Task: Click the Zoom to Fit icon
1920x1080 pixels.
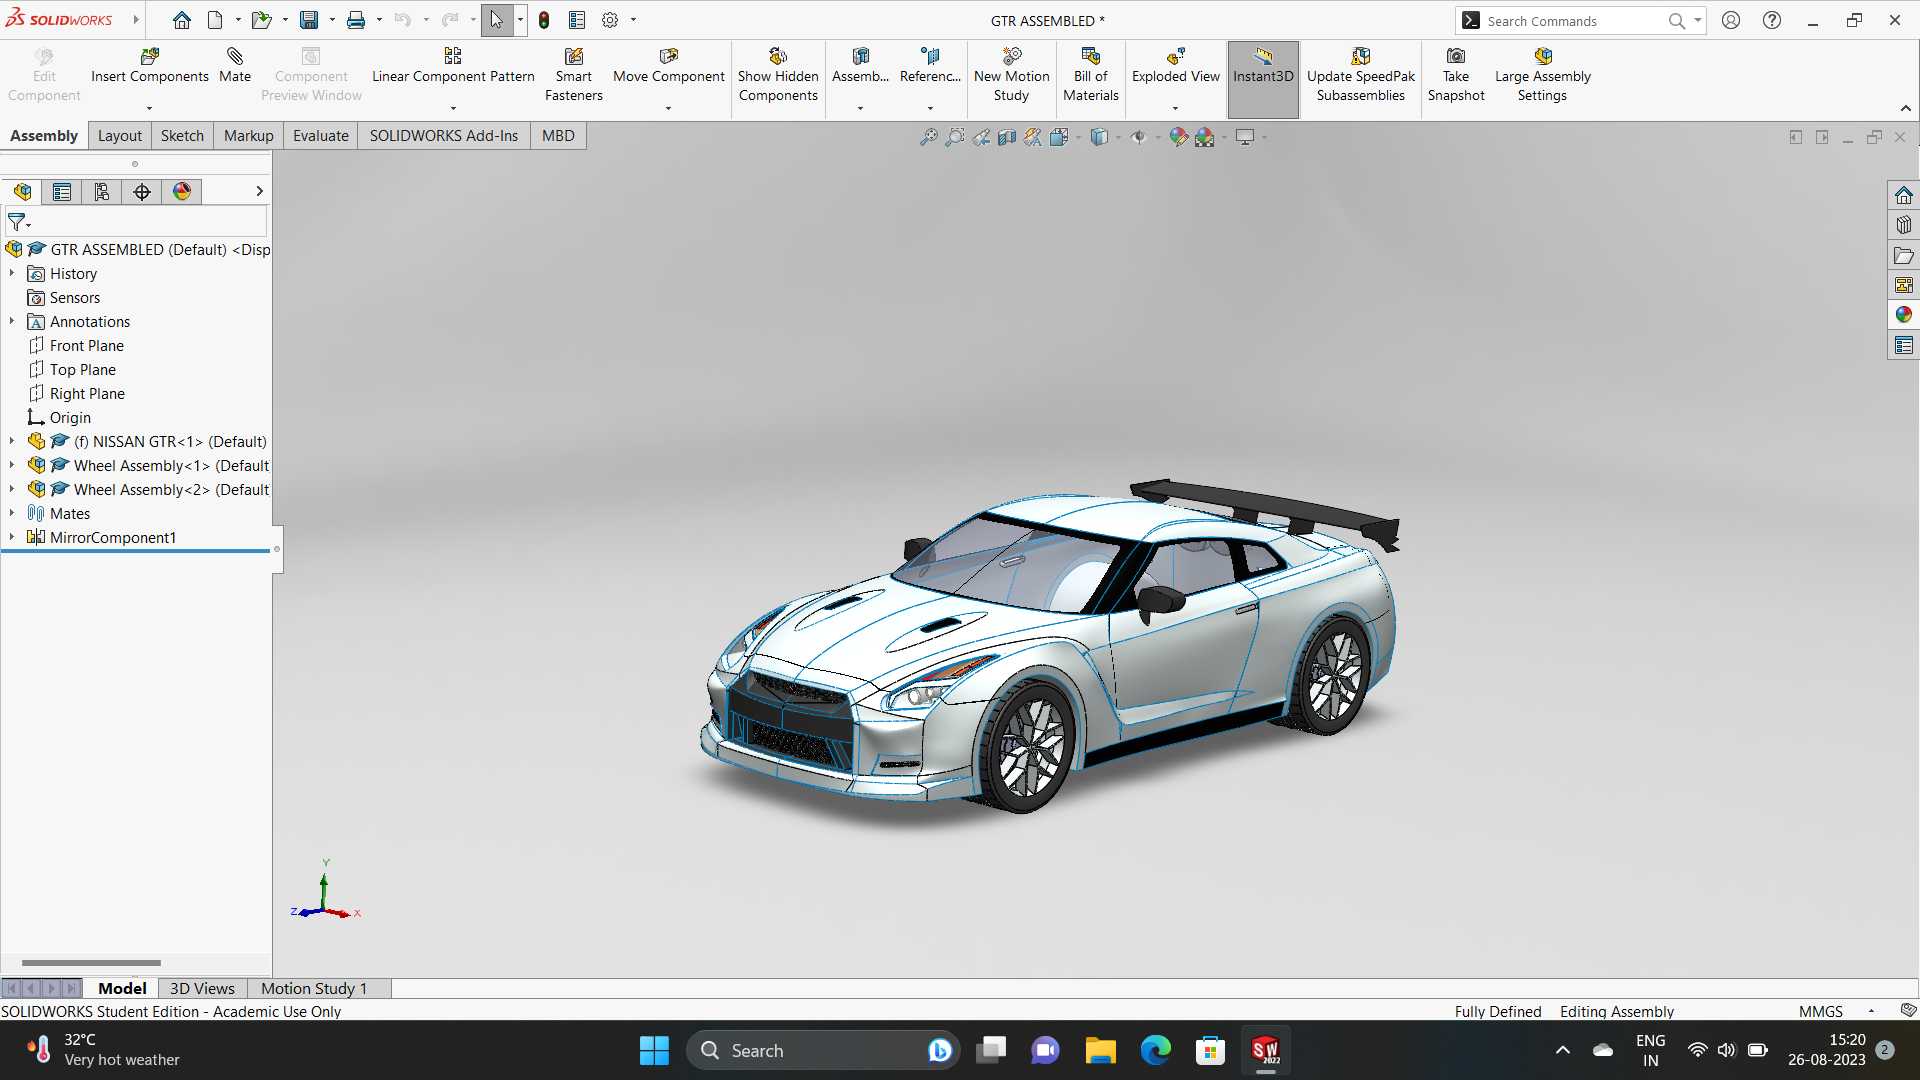Action: pos(928,138)
